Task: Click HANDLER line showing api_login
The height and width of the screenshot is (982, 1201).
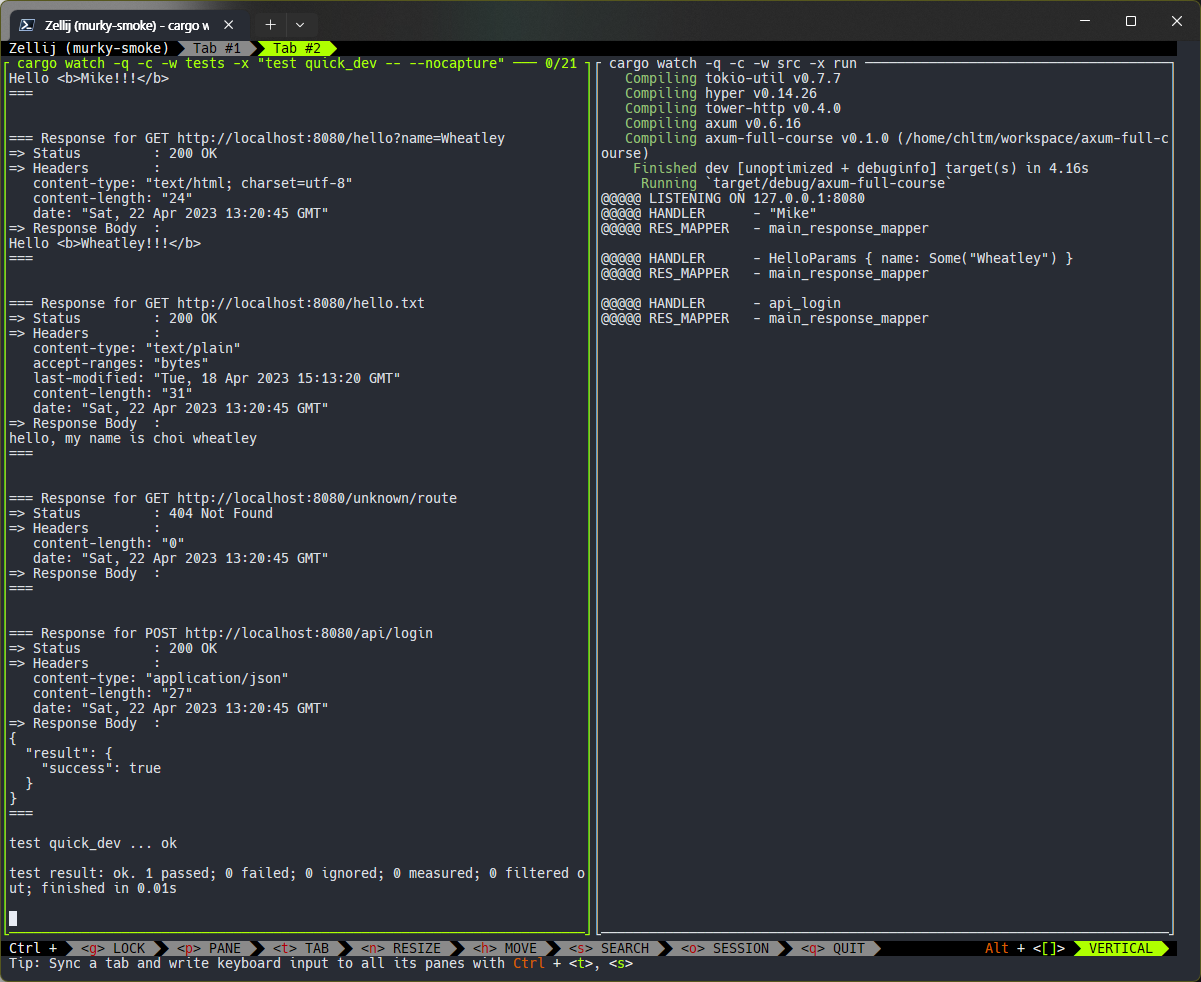Action: (x=721, y=303)
